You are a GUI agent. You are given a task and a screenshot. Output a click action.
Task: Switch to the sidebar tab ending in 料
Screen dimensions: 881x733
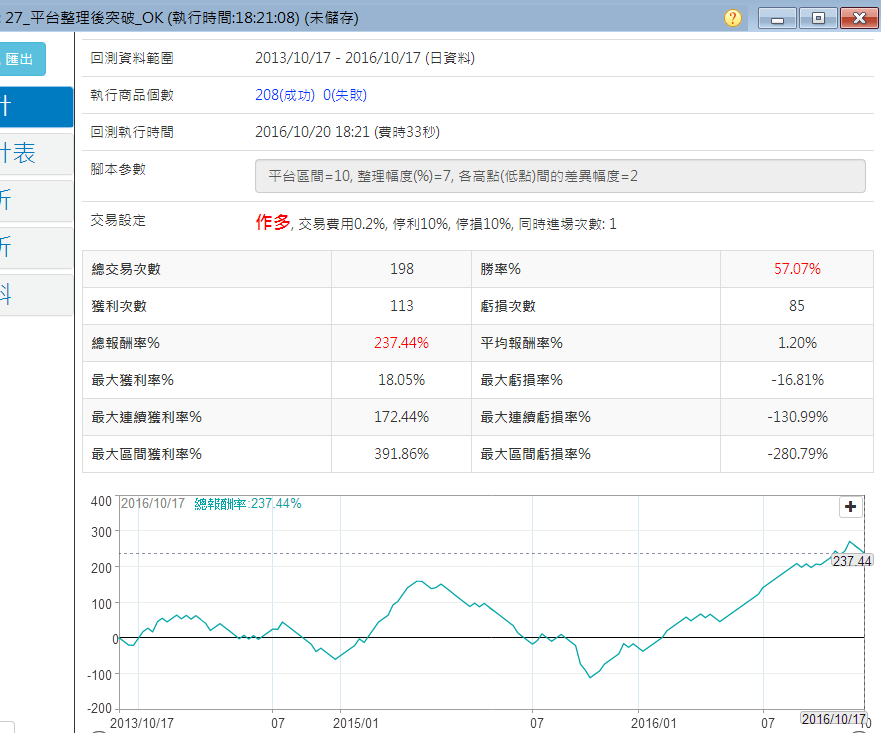tap(35, 294)
